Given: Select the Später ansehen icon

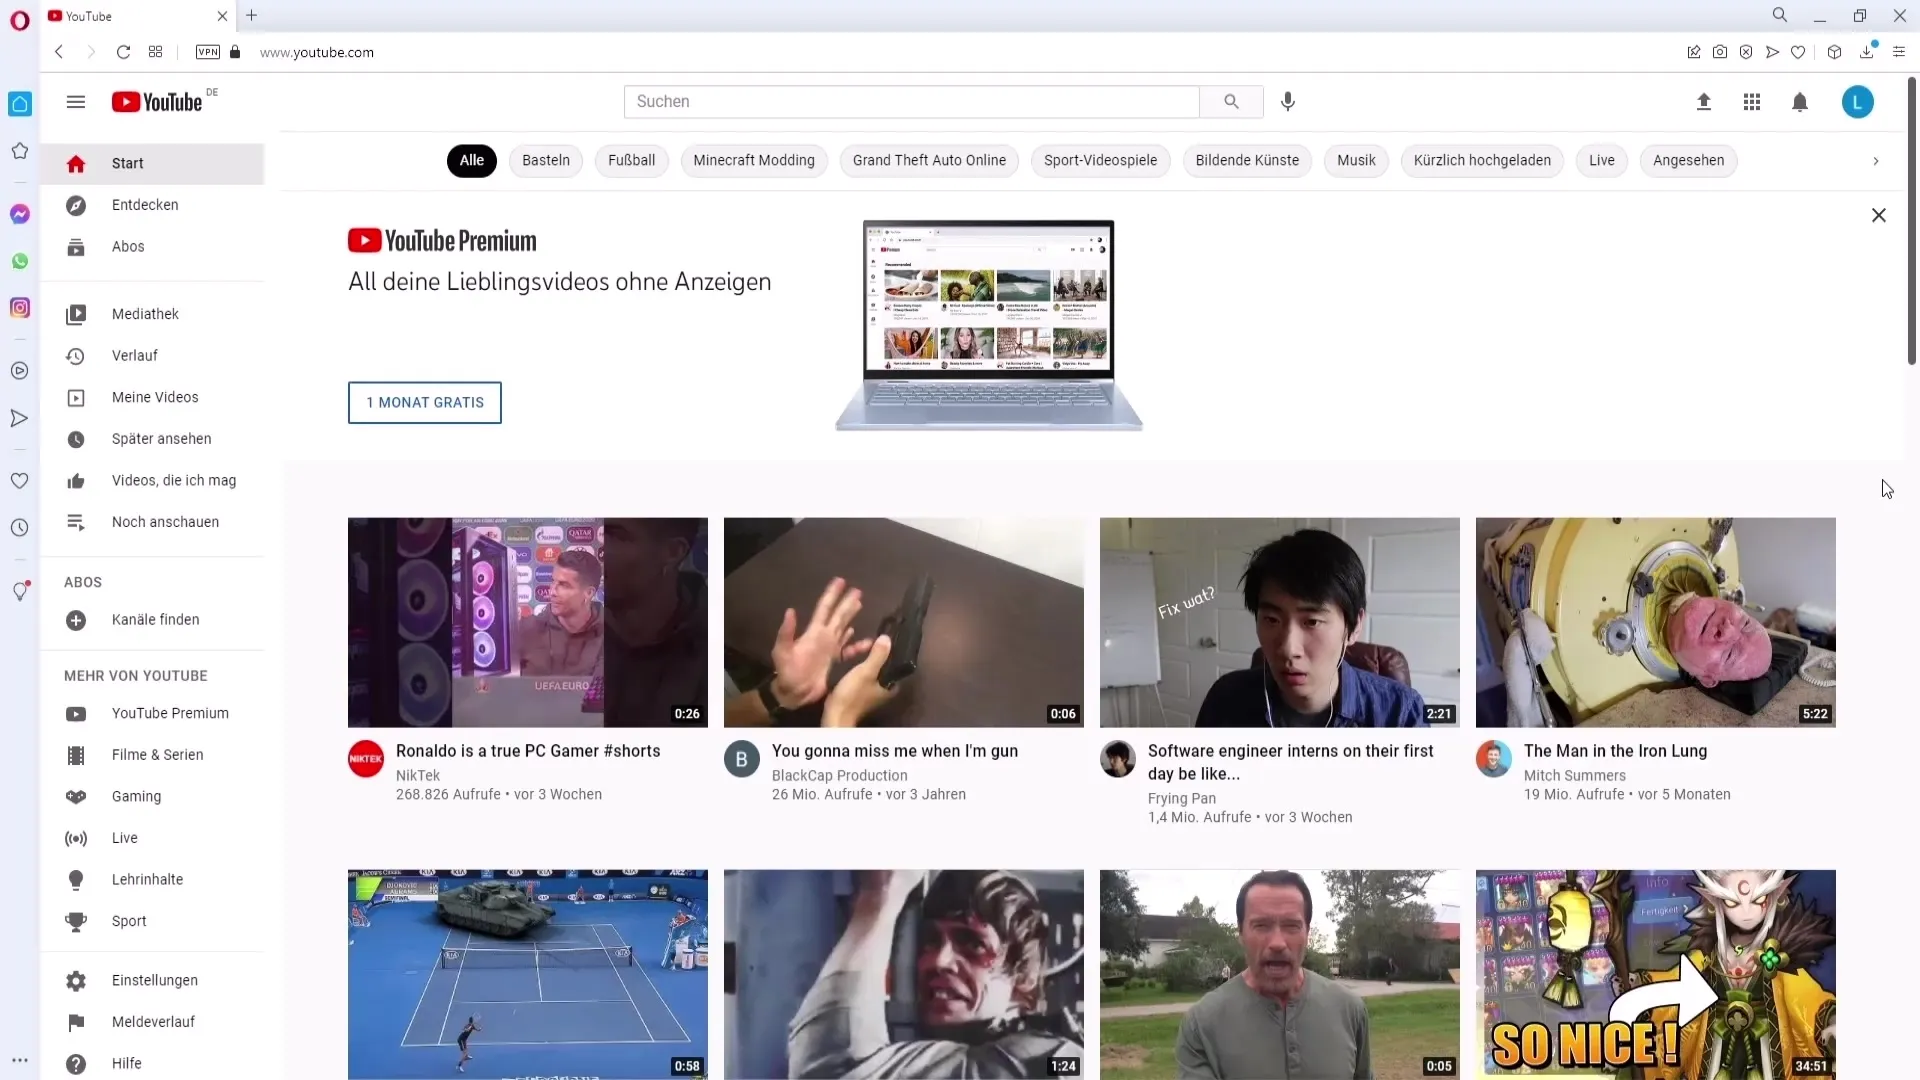Looking at the screenshot, I should click(75, 438).
